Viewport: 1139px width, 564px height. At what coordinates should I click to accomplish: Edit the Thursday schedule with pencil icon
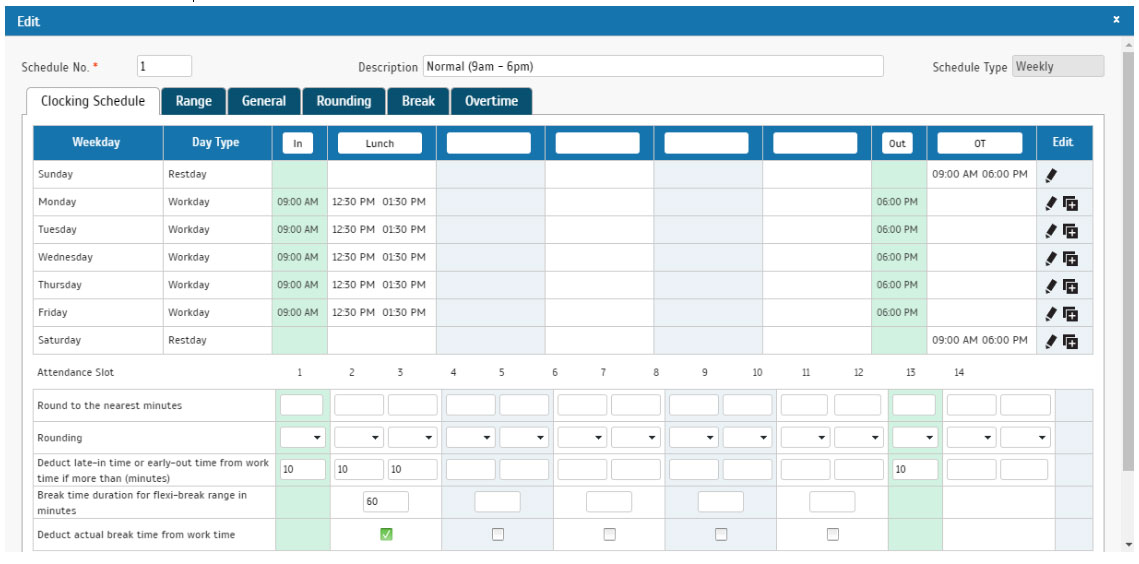click(1050, 286)
